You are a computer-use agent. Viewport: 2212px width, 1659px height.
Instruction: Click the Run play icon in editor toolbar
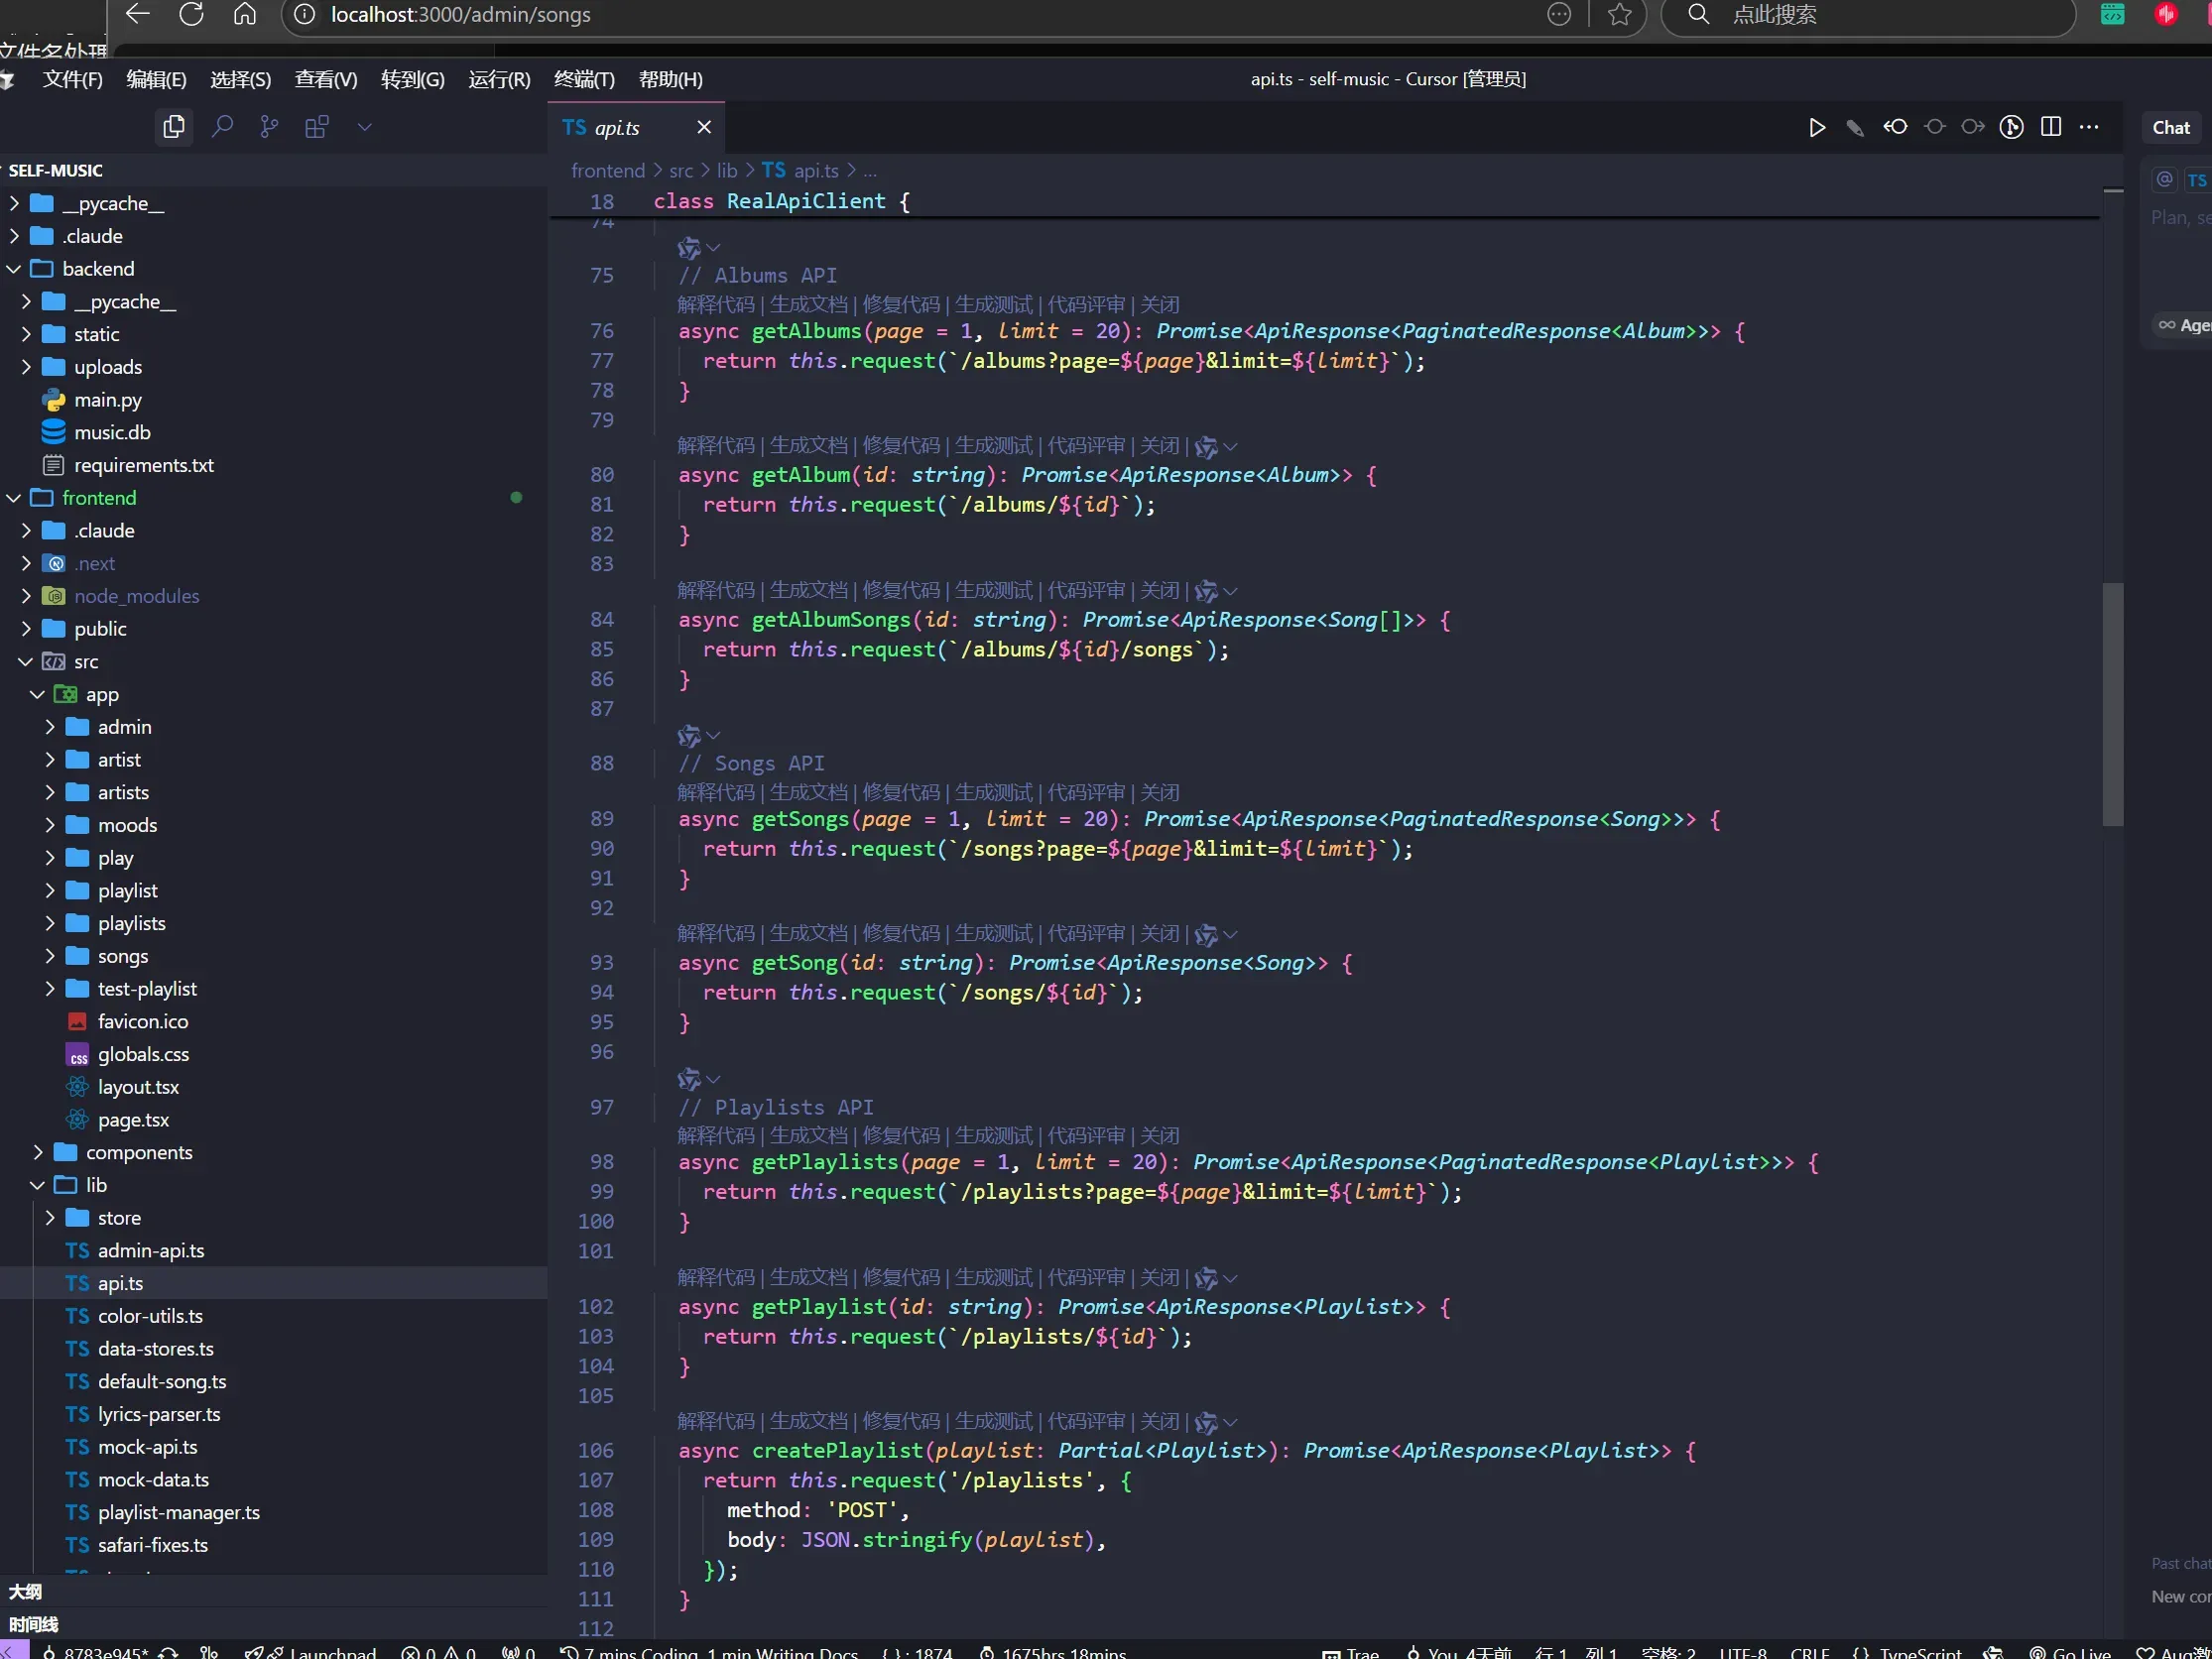(x=1816, y=127)
